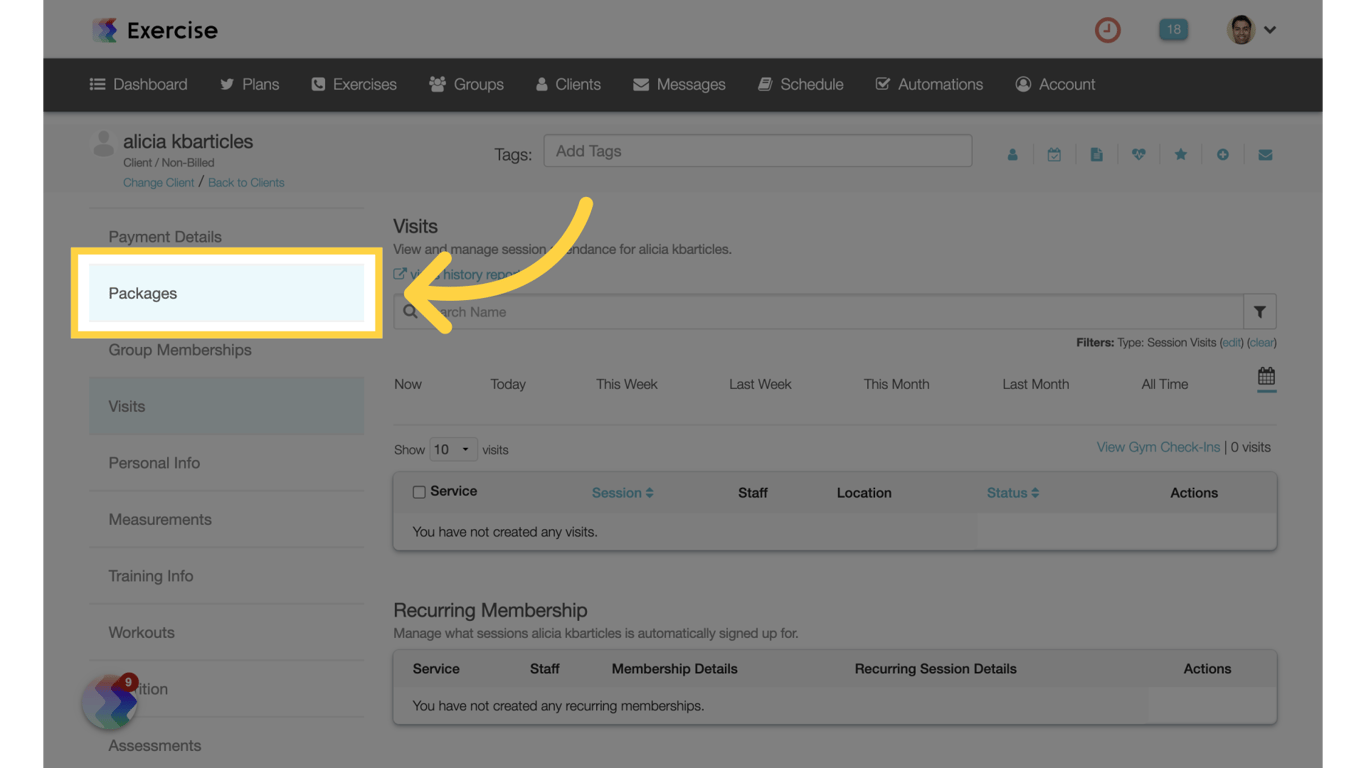Screen dimensions: 1366x768
Task: Open Group Memberships in the sidebar
Action: click(x=226, y=350)
